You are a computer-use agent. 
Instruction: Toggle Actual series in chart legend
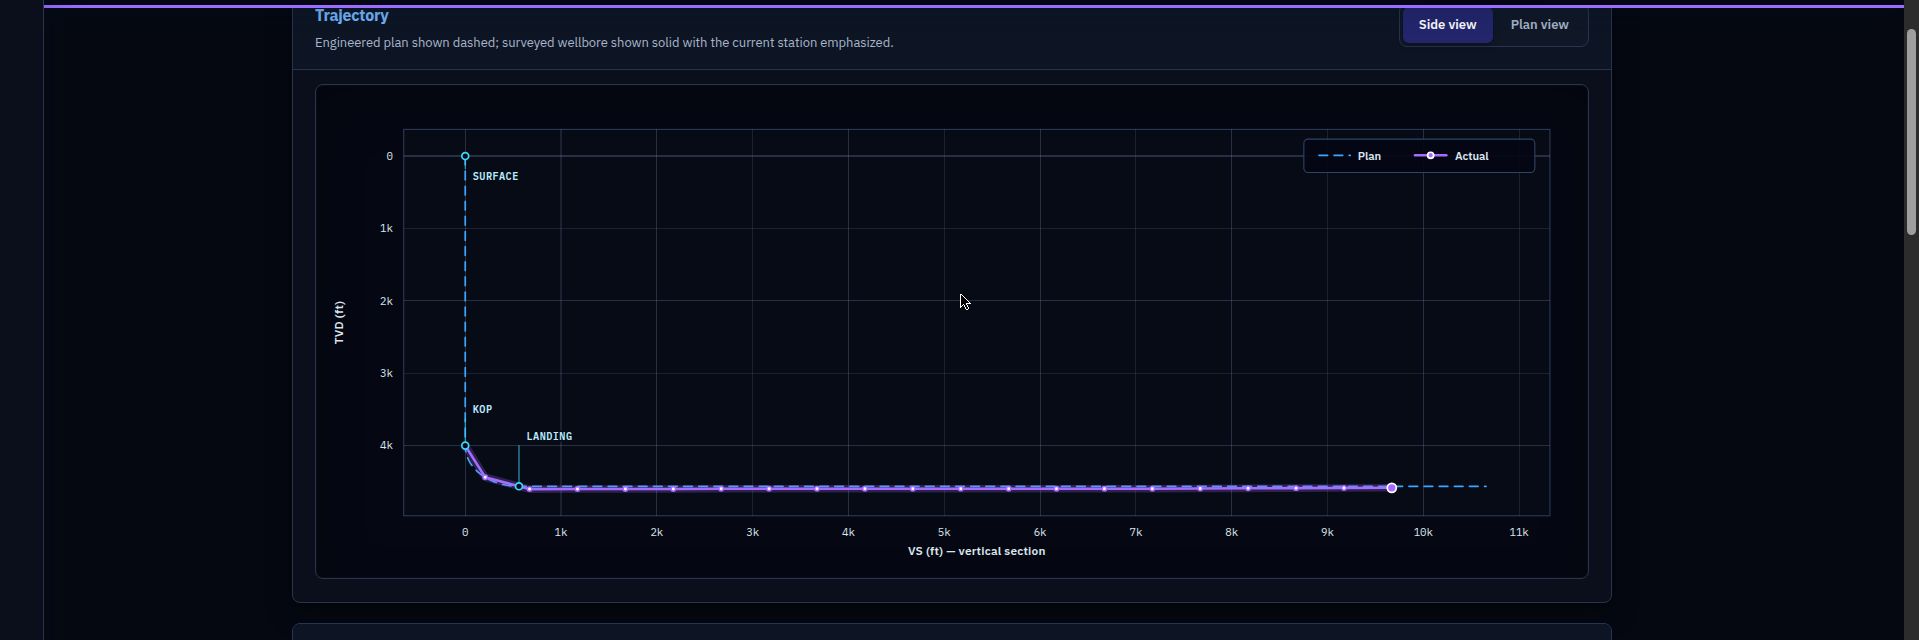[x=1451, y=156]
